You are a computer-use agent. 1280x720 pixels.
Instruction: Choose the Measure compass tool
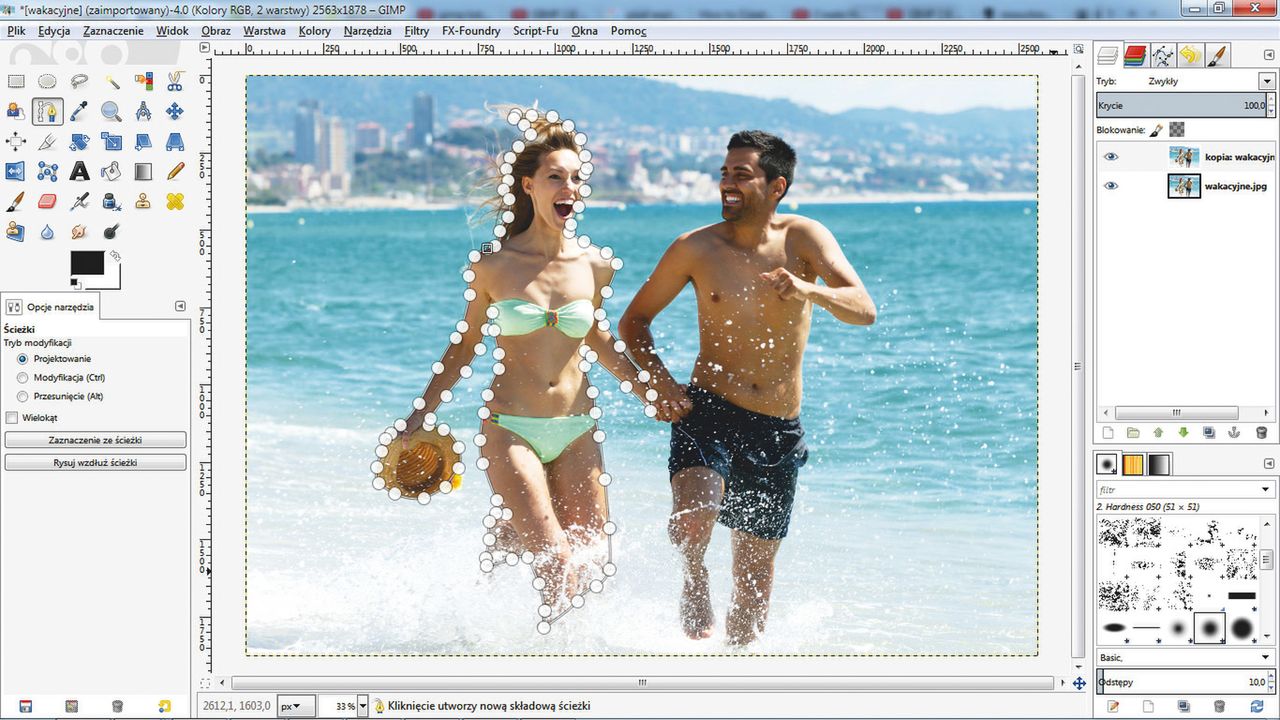point(143,111)
